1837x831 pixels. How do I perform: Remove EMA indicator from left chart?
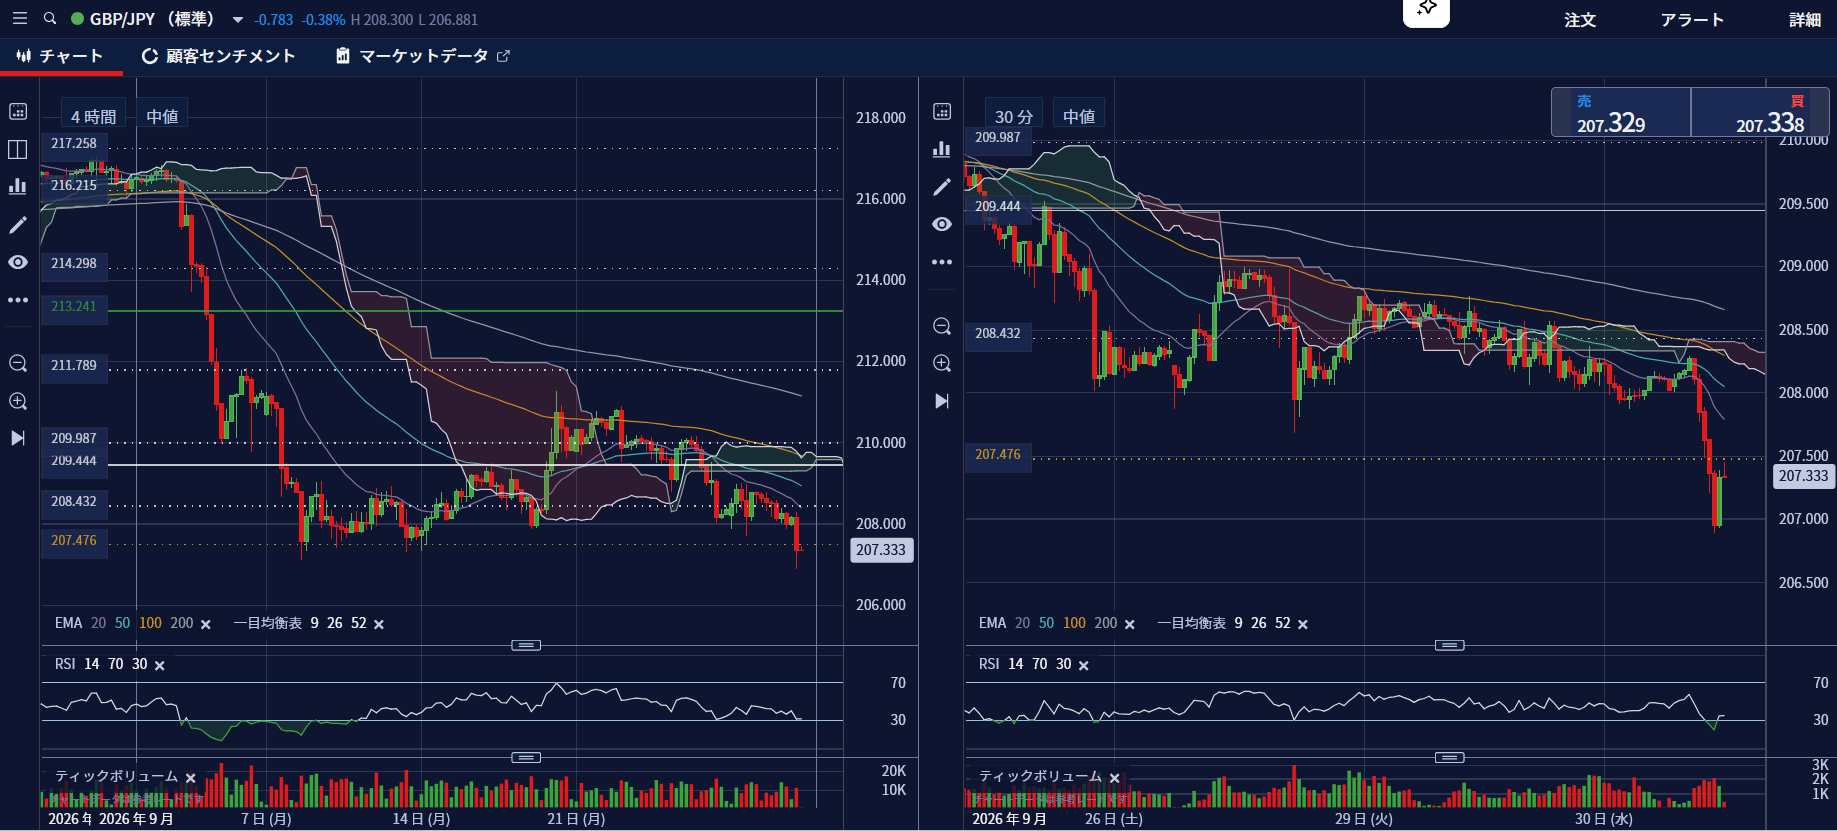(206, 624)
